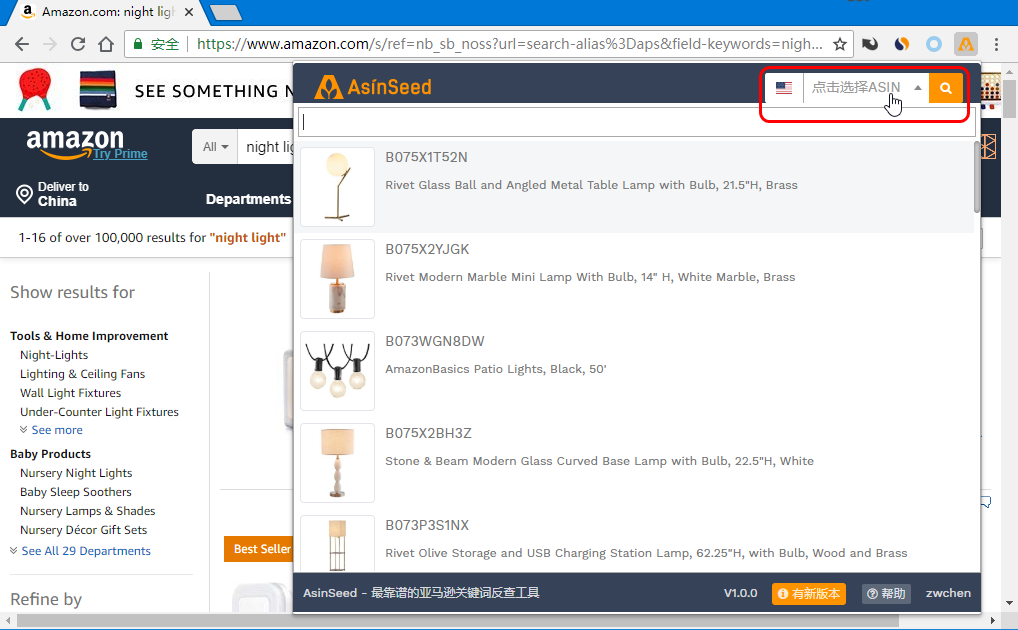Viewport: 1018px width, 630px height.
Task: Click thumbnail of Rivet Marble Mini Lamp
Action: 337,279
